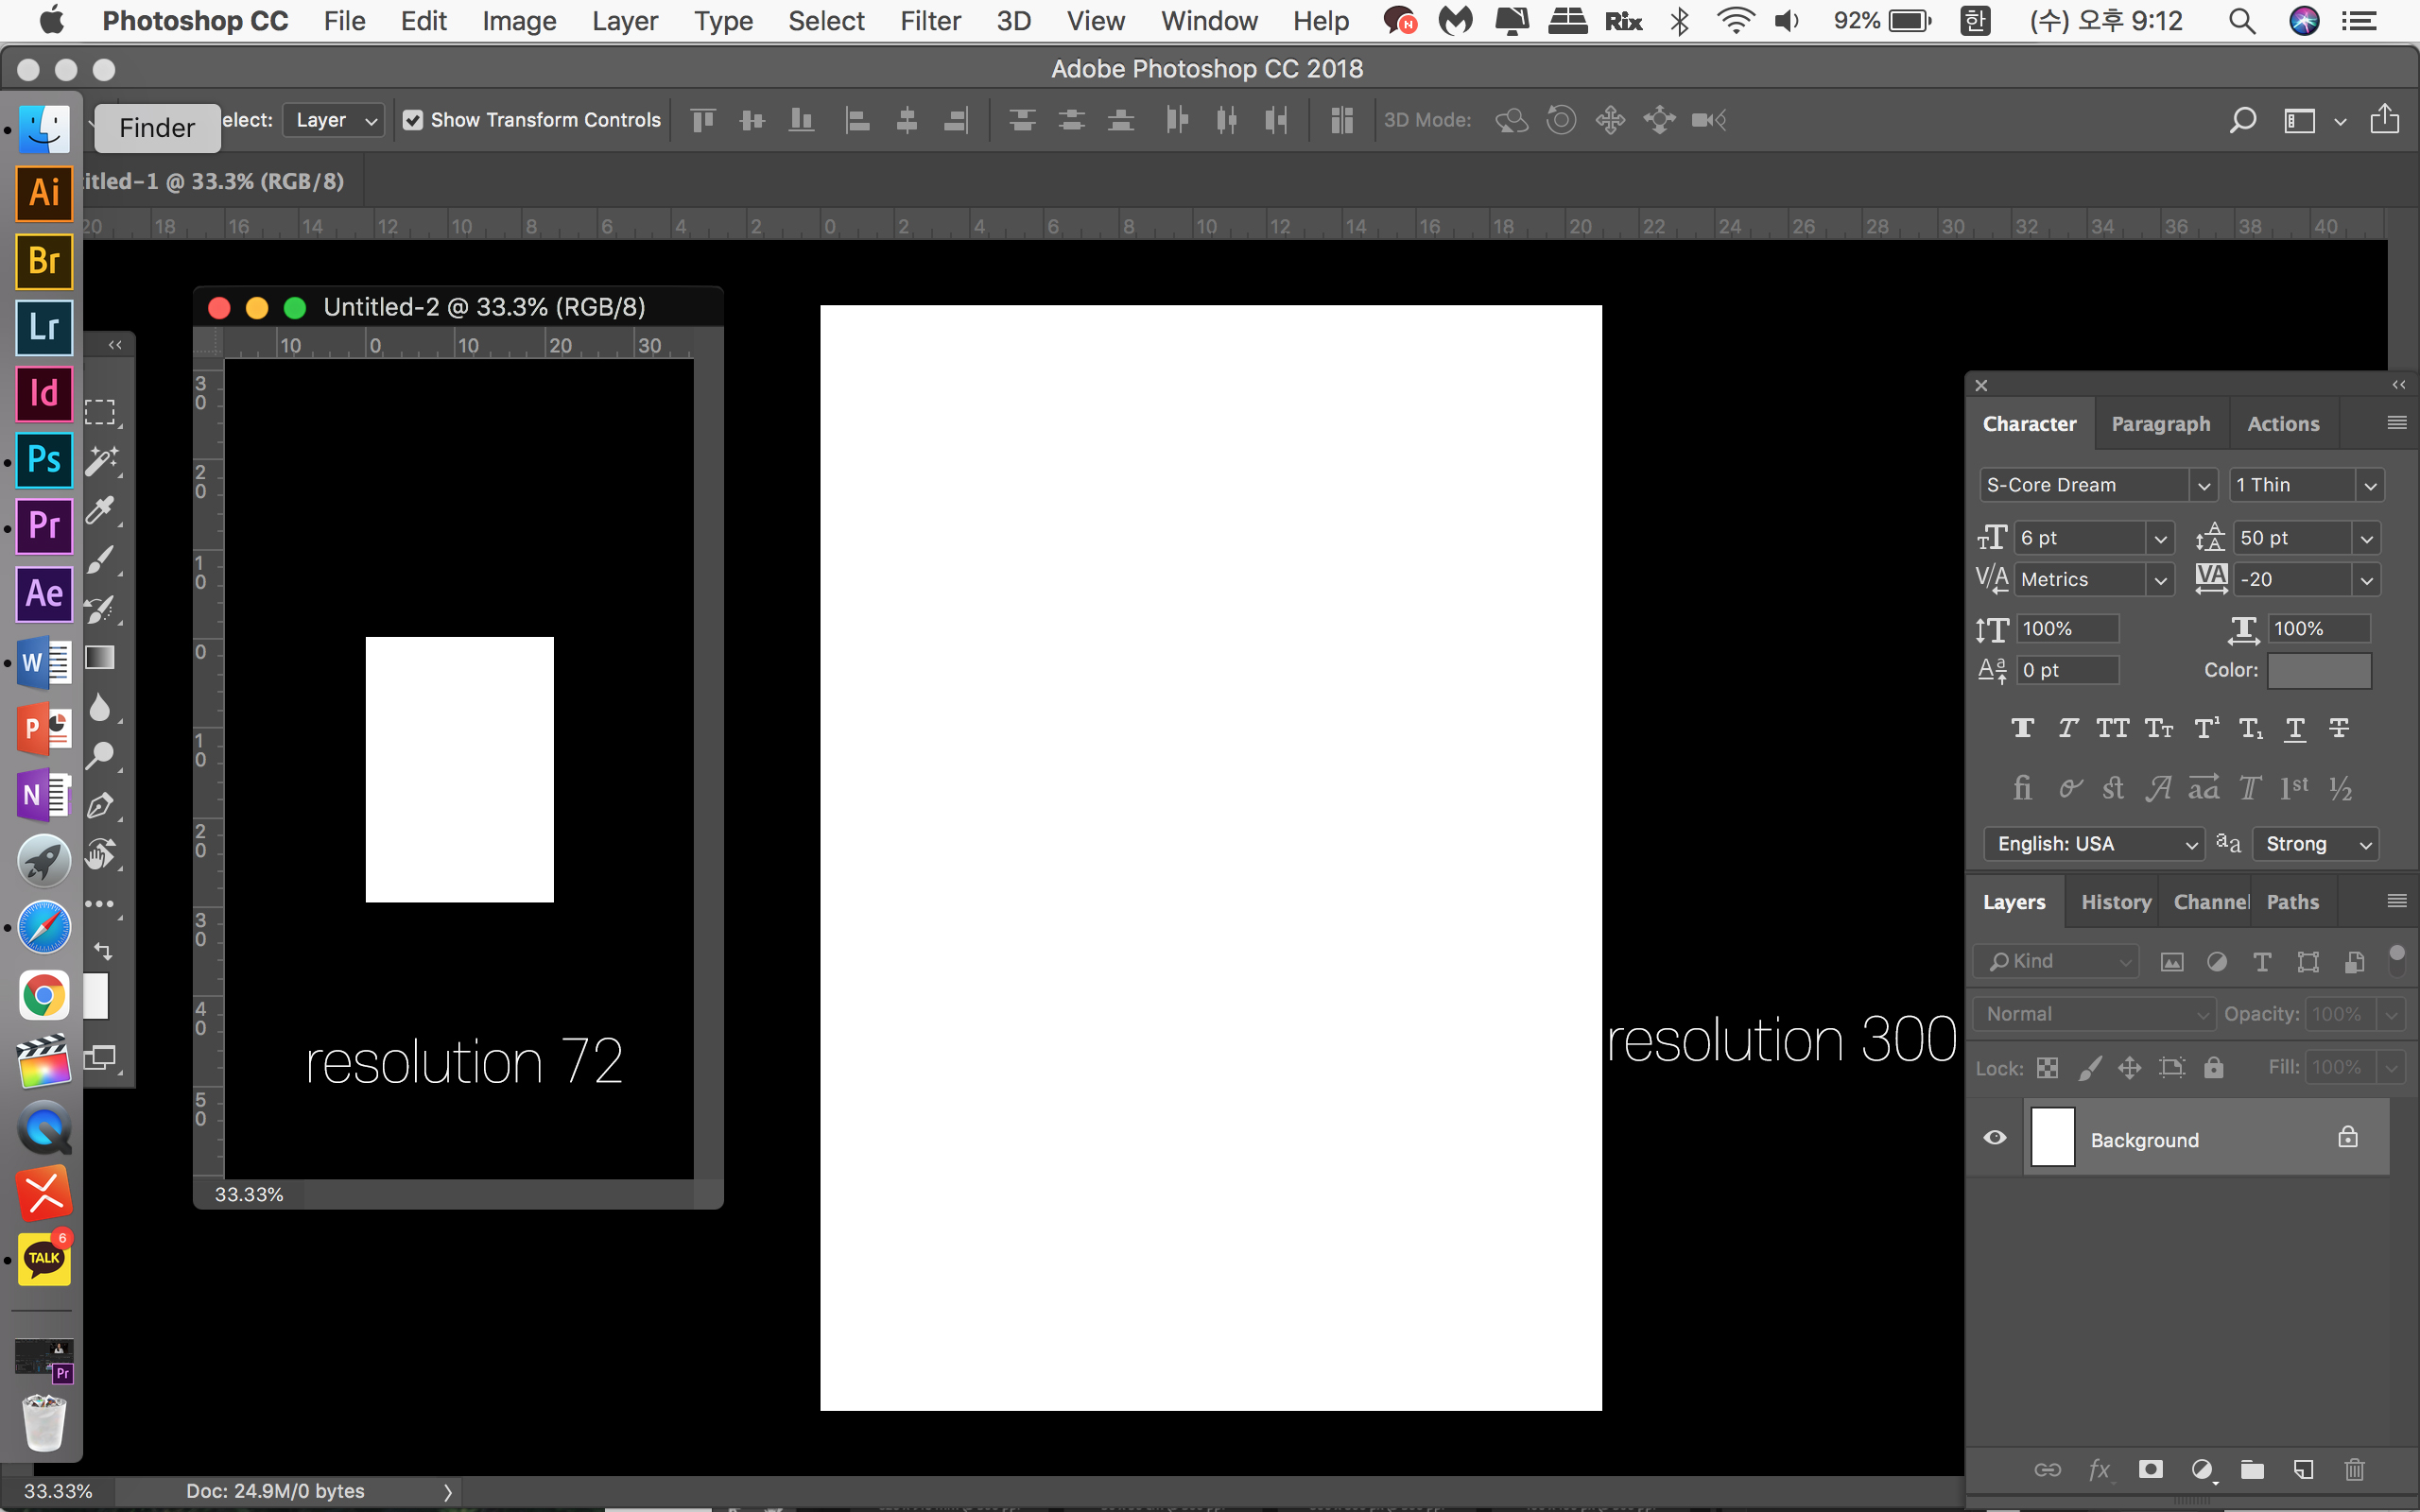2420x1512 pixels.
Task: Open Adobe Illustrator from the Dock
Action: [x=44, y=193]
